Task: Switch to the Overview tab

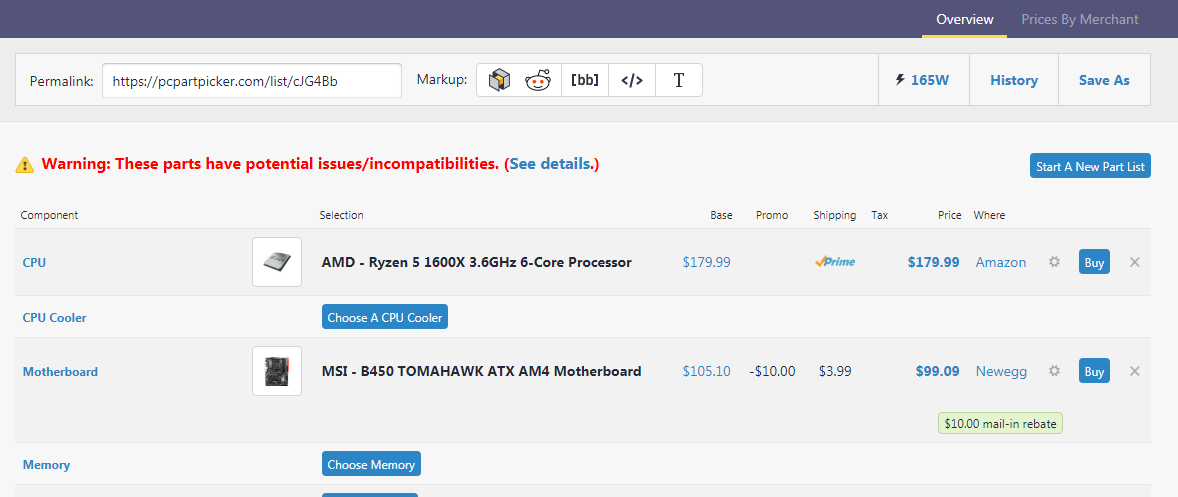Action: pyautogui.click(x=965, y=20)
